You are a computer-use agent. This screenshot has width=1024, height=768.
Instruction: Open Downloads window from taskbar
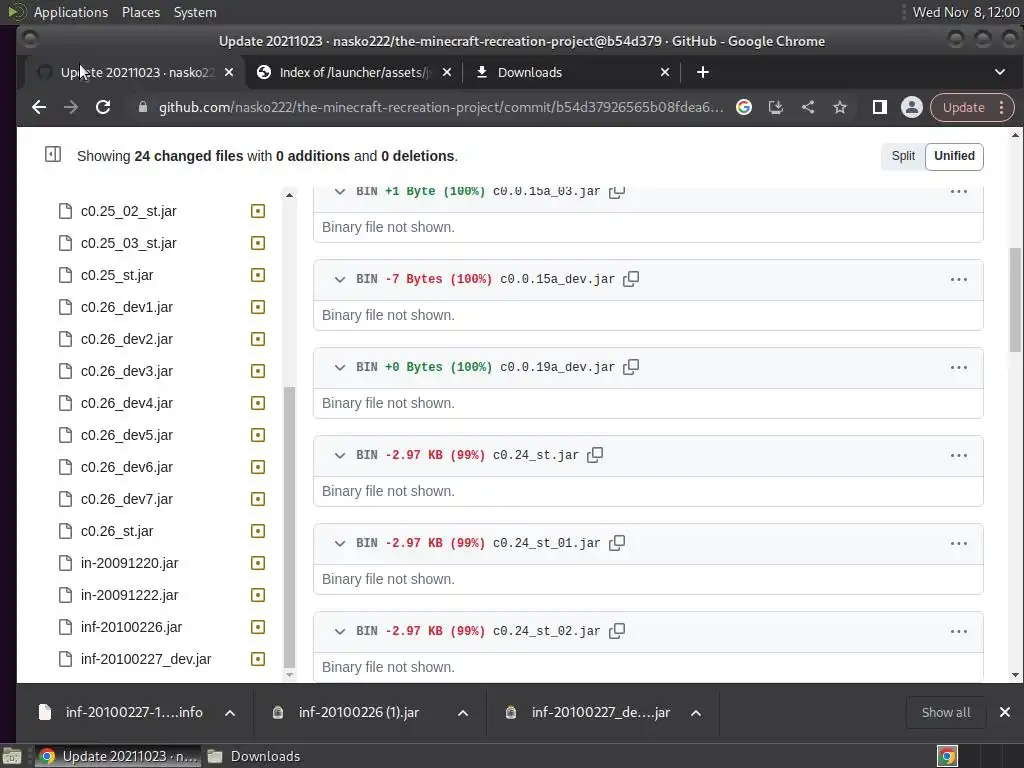pyautogui.click(x=254, y=756)
